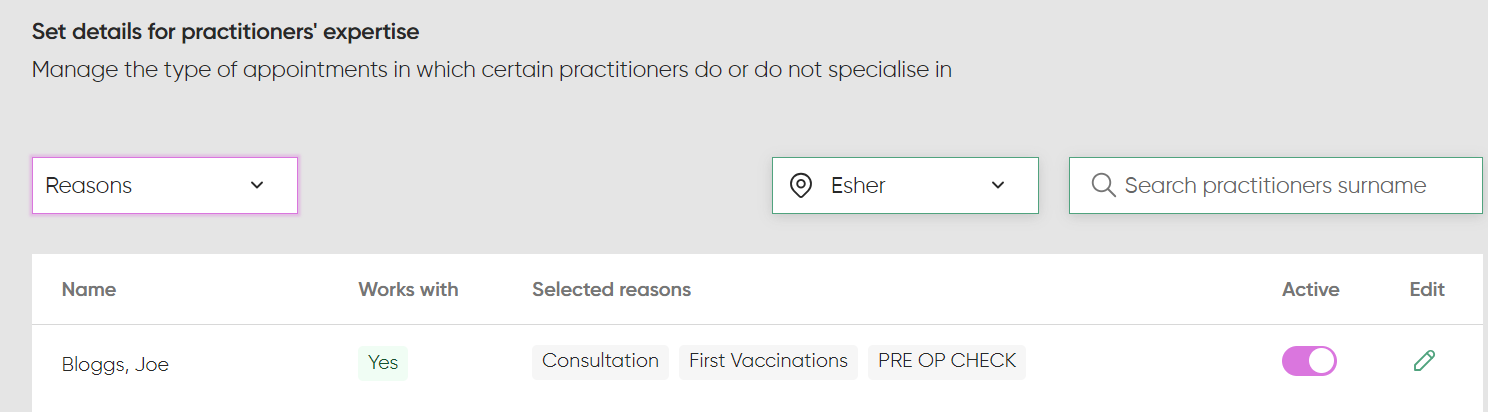Click the practitioners' expertise heading text
This screenshot has height=412, width=1488.
225,32
